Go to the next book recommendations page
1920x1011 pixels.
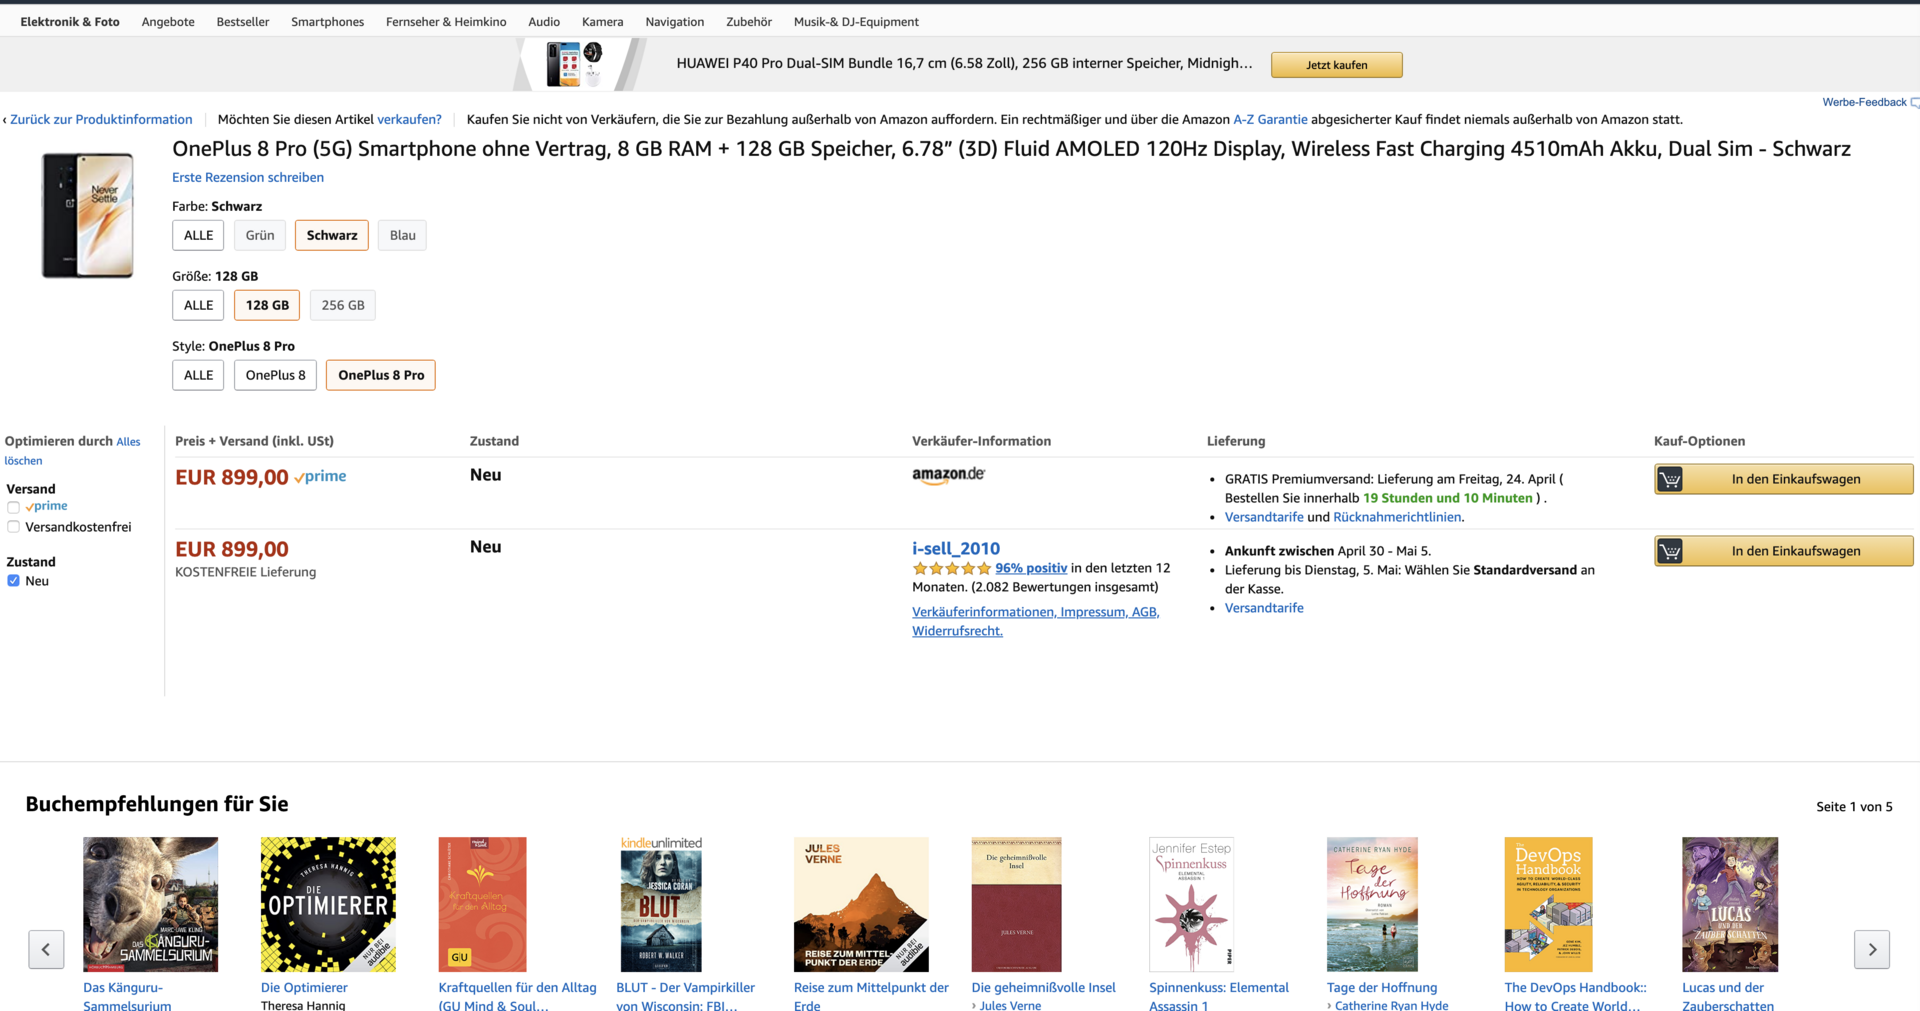1872,949
